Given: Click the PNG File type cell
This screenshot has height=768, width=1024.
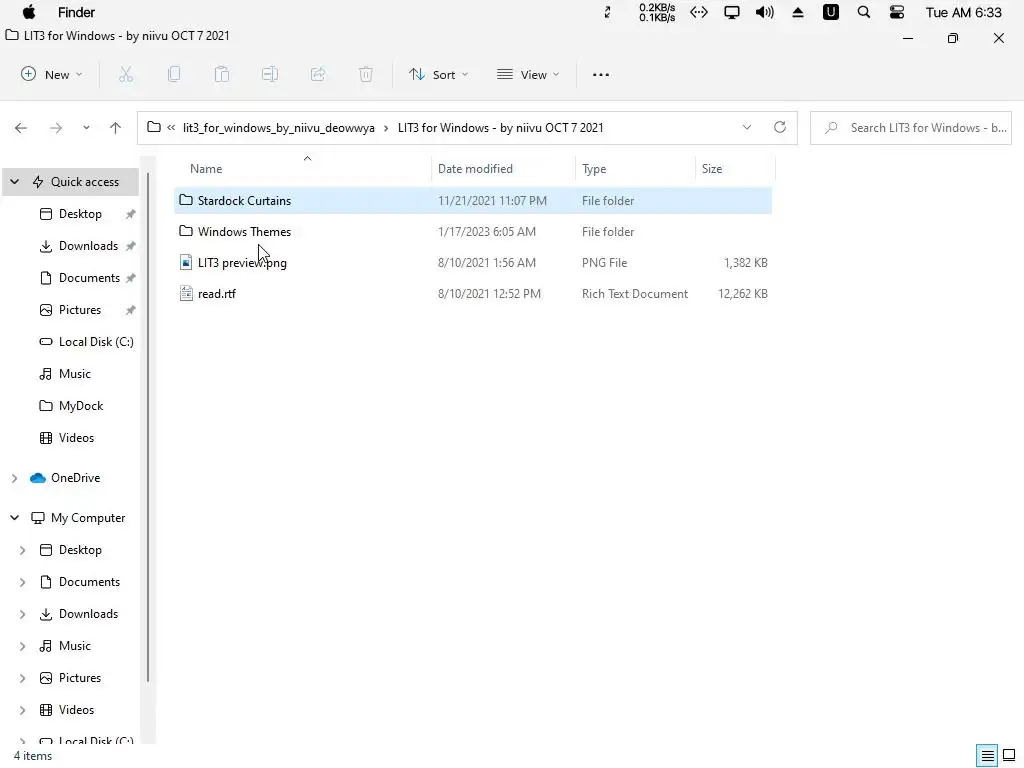Looking at the screenshot, I should pos(604,263).
